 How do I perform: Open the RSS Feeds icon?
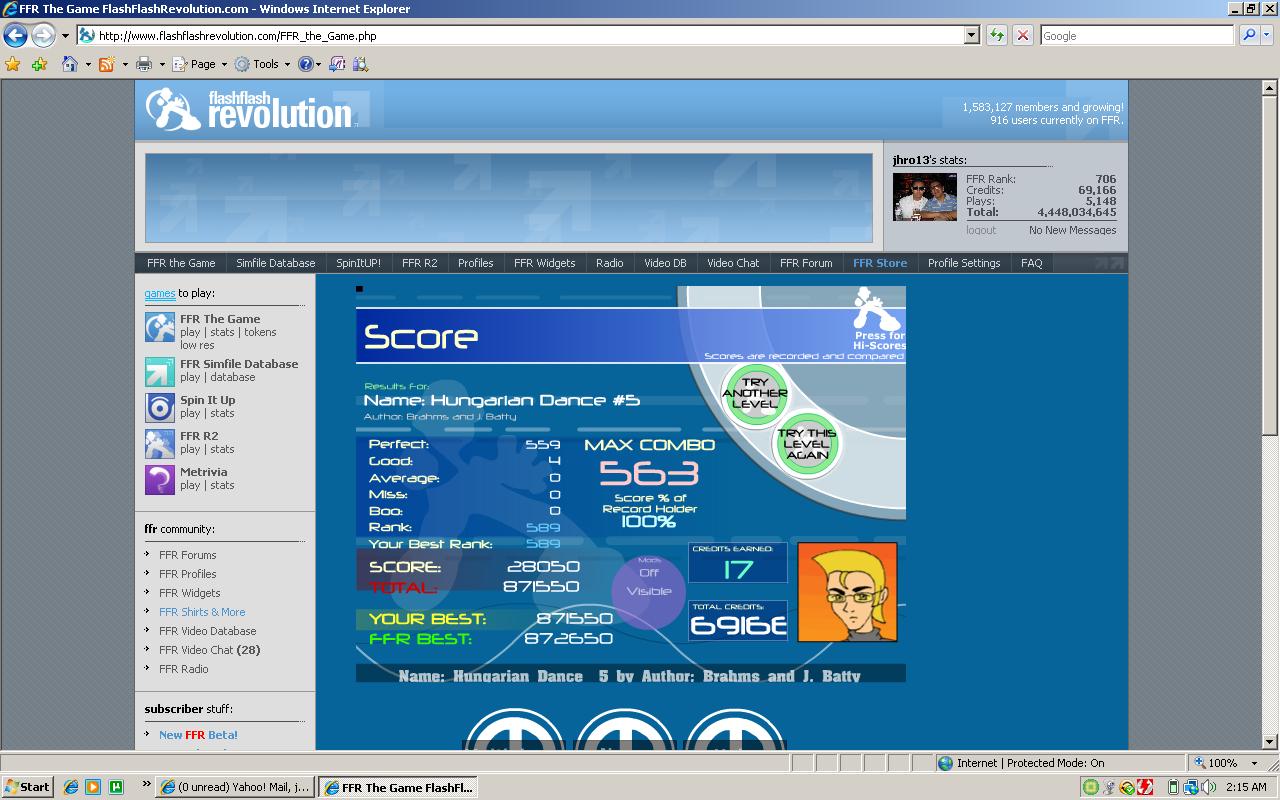pyautogui.click(x=106, y=64)
